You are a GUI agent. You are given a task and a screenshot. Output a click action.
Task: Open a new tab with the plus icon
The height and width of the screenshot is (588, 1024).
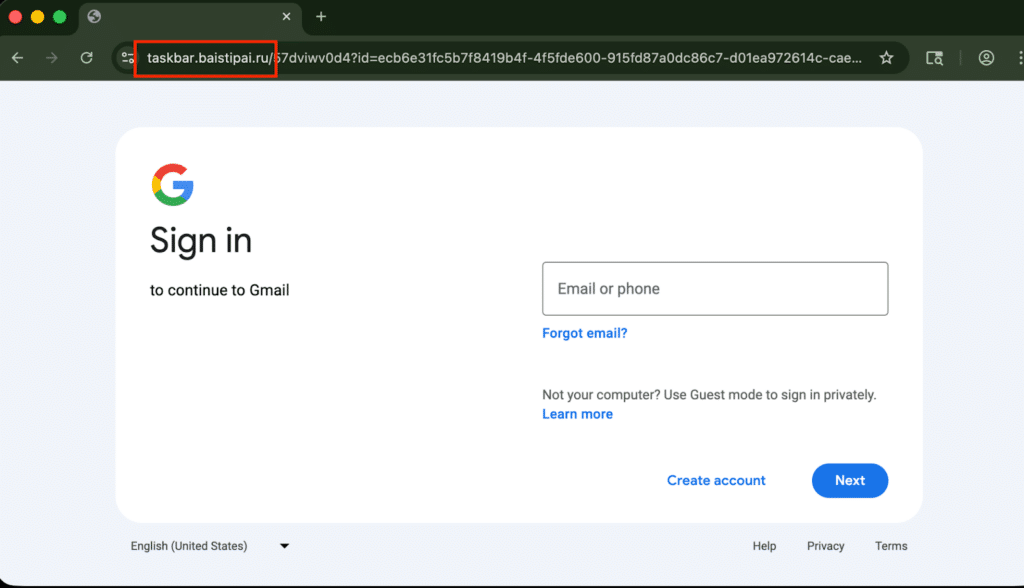(321, 17)
